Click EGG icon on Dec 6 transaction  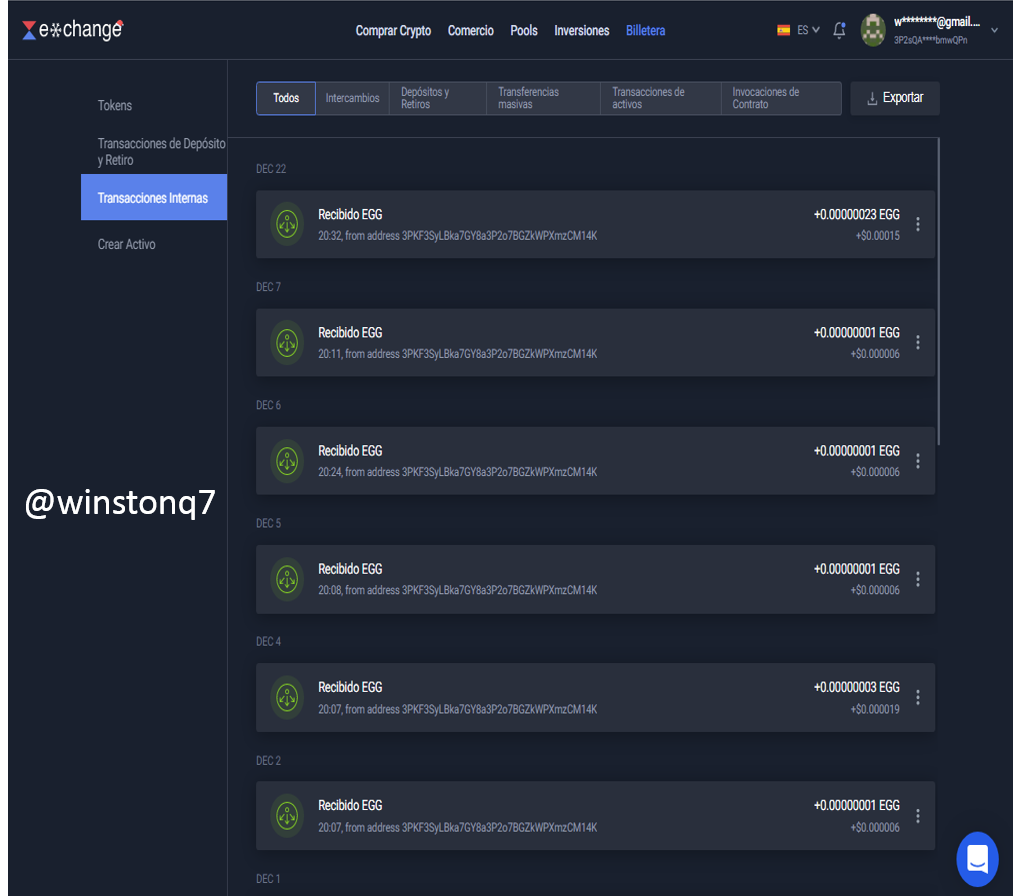287,461
